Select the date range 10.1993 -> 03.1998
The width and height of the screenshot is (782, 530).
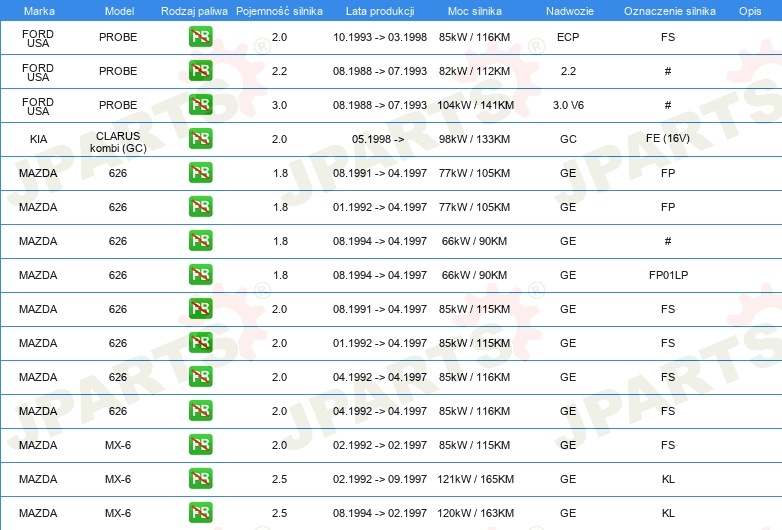click(380, 37)
